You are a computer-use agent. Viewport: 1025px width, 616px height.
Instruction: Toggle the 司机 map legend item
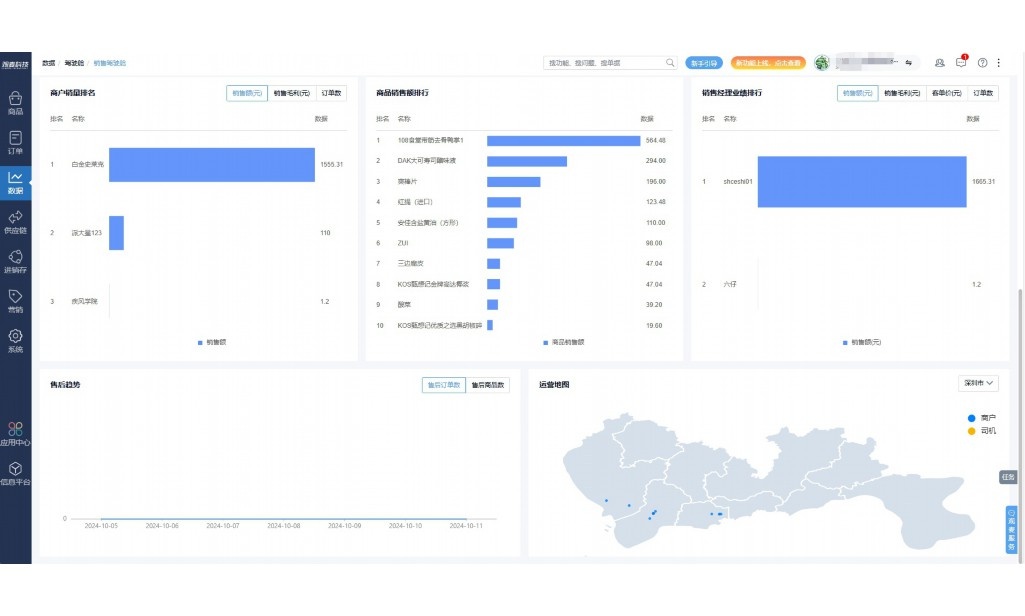pos(982,430)
